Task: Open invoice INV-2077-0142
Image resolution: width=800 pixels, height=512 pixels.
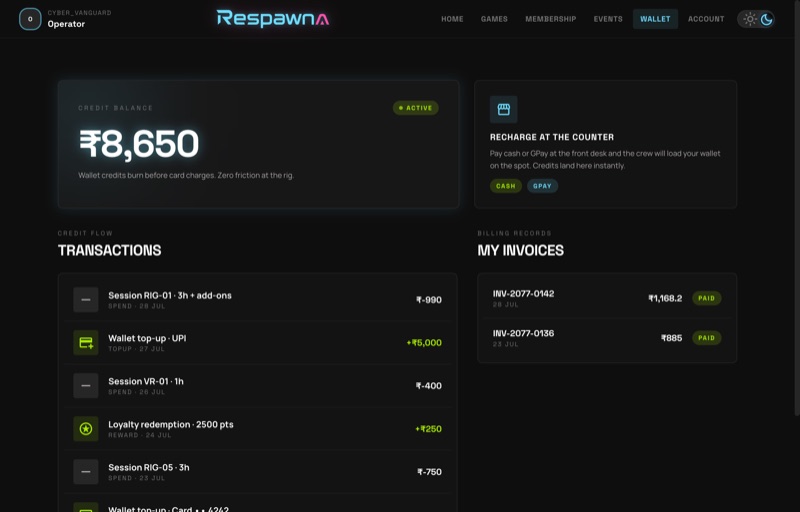Action: (607, 298)
